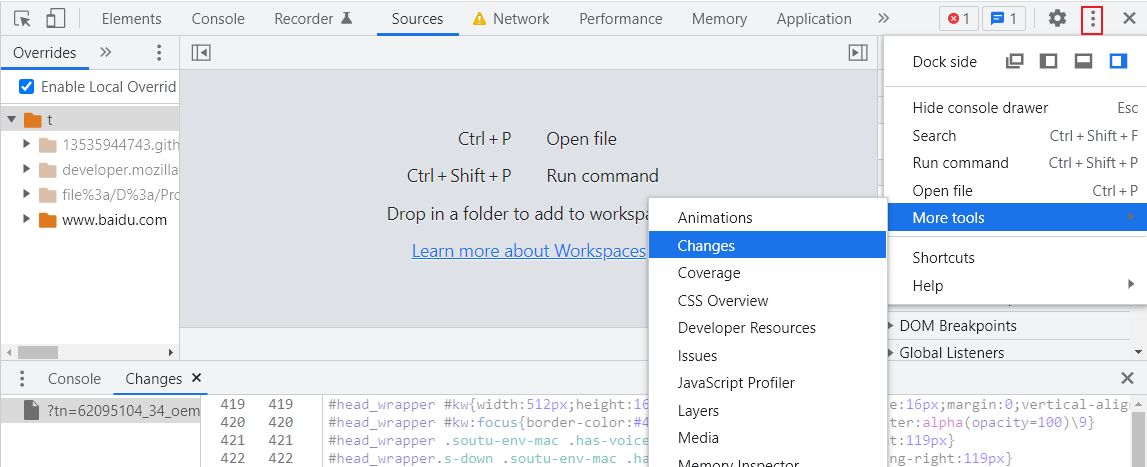Image resolution: width=1147 pixels, height=467 pixels.
Task: Click the three-dot customize DevTools menu
Action: click(1092, 18)
